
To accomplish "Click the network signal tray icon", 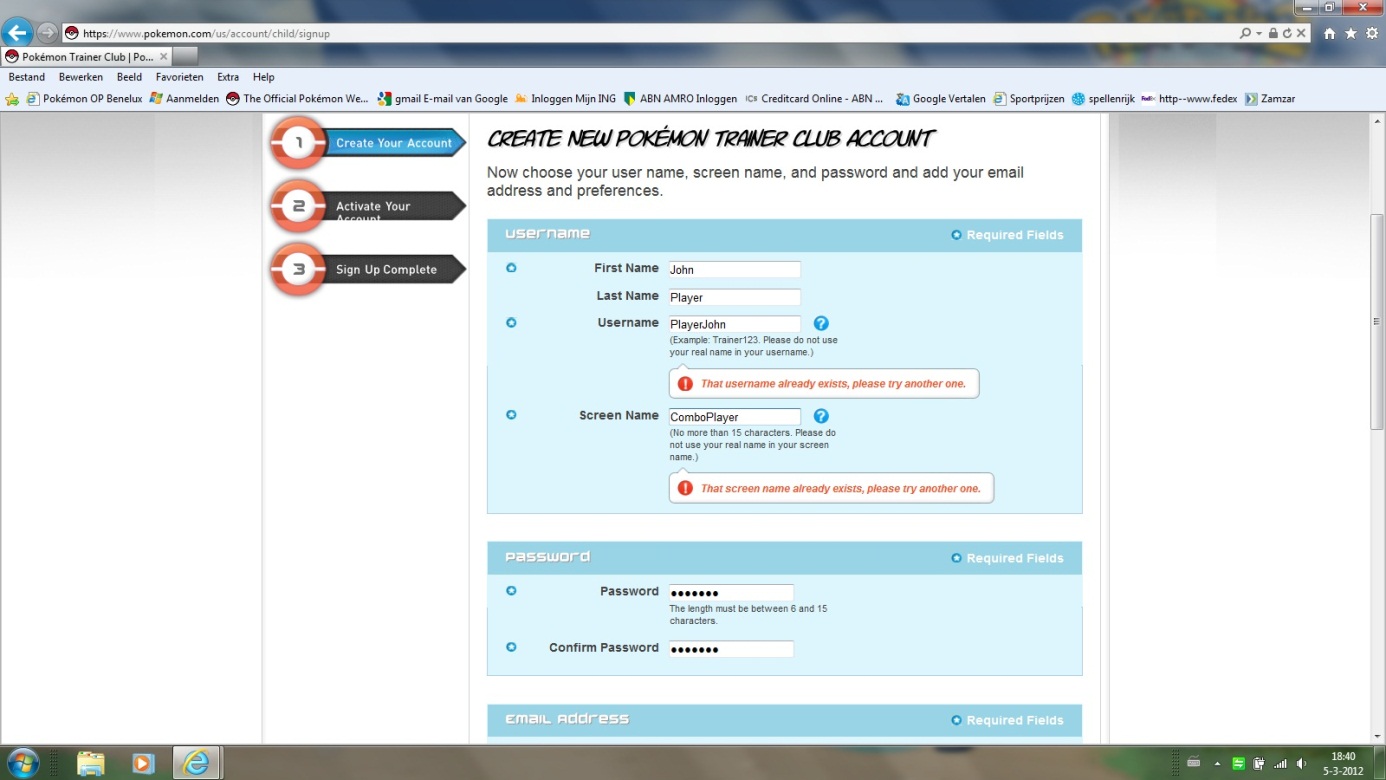I will coord(1280,764).
